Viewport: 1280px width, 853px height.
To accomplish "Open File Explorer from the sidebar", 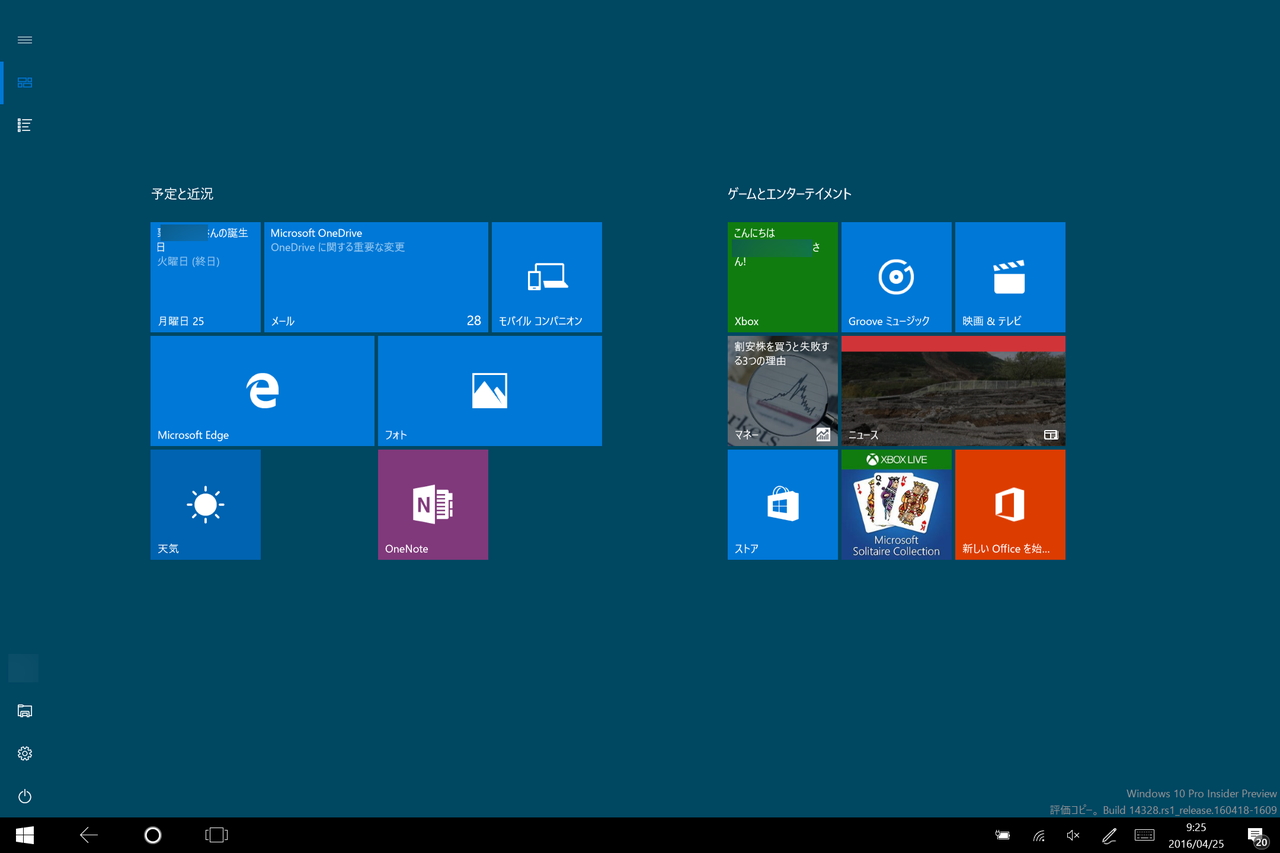I will point(25,711).
